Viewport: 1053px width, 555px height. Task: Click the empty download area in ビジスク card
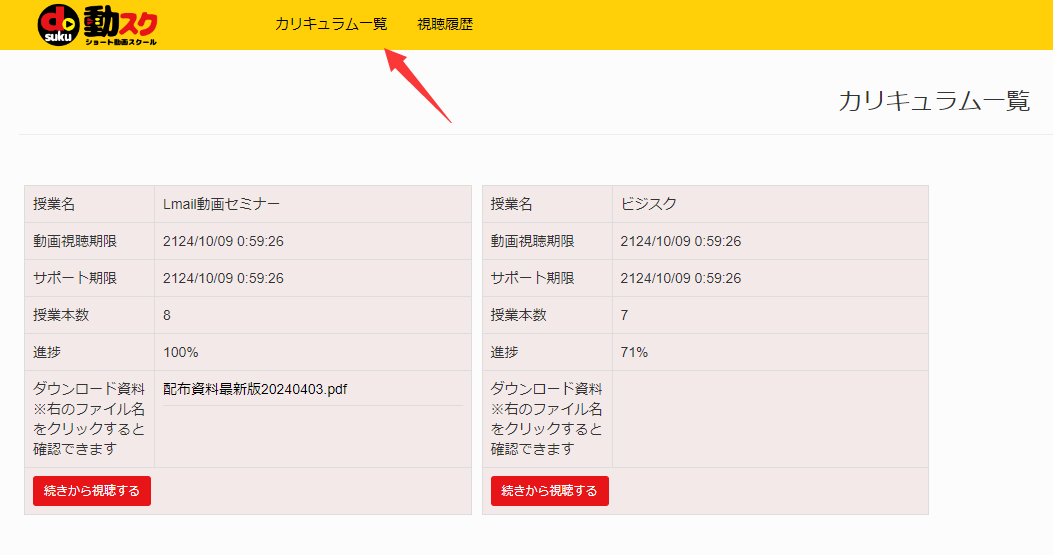tap(770, 419)
